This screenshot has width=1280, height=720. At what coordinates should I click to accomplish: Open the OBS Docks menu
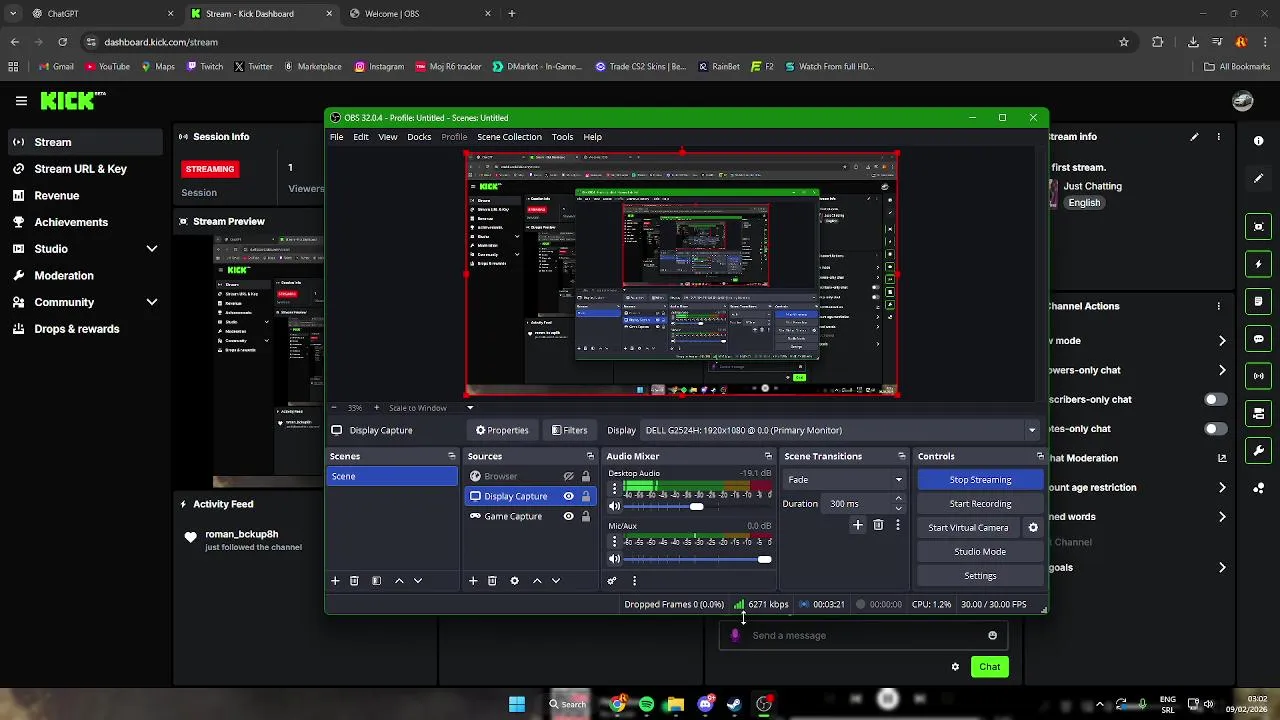coord(419,137)
